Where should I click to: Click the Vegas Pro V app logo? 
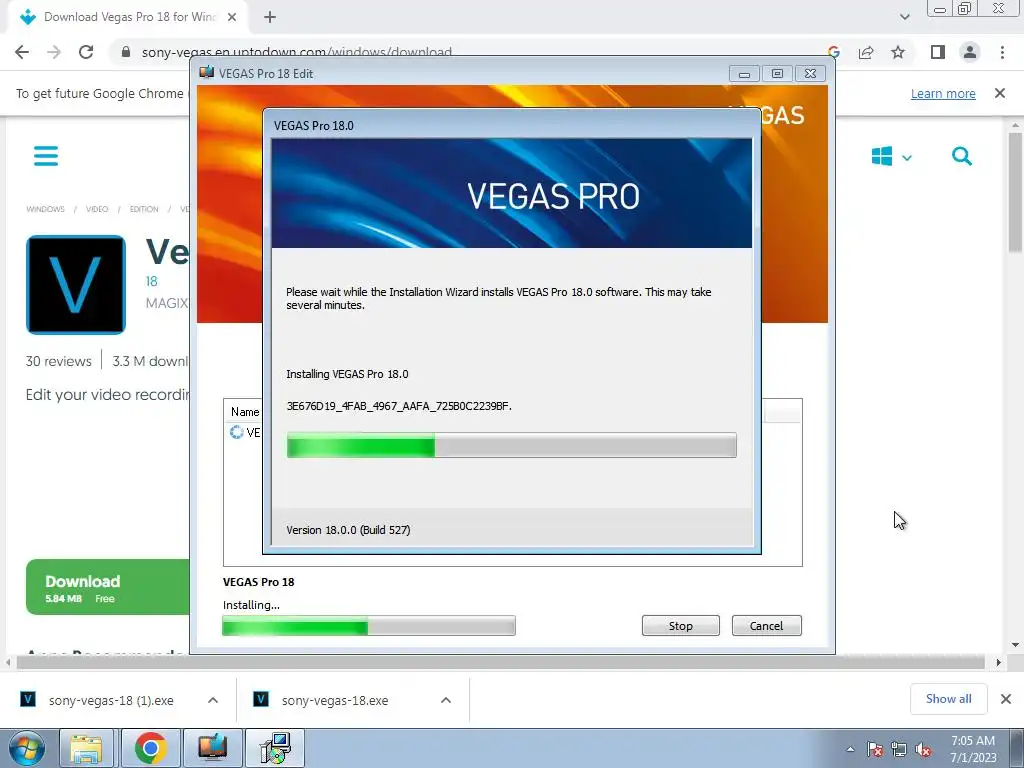coord(76,285)
